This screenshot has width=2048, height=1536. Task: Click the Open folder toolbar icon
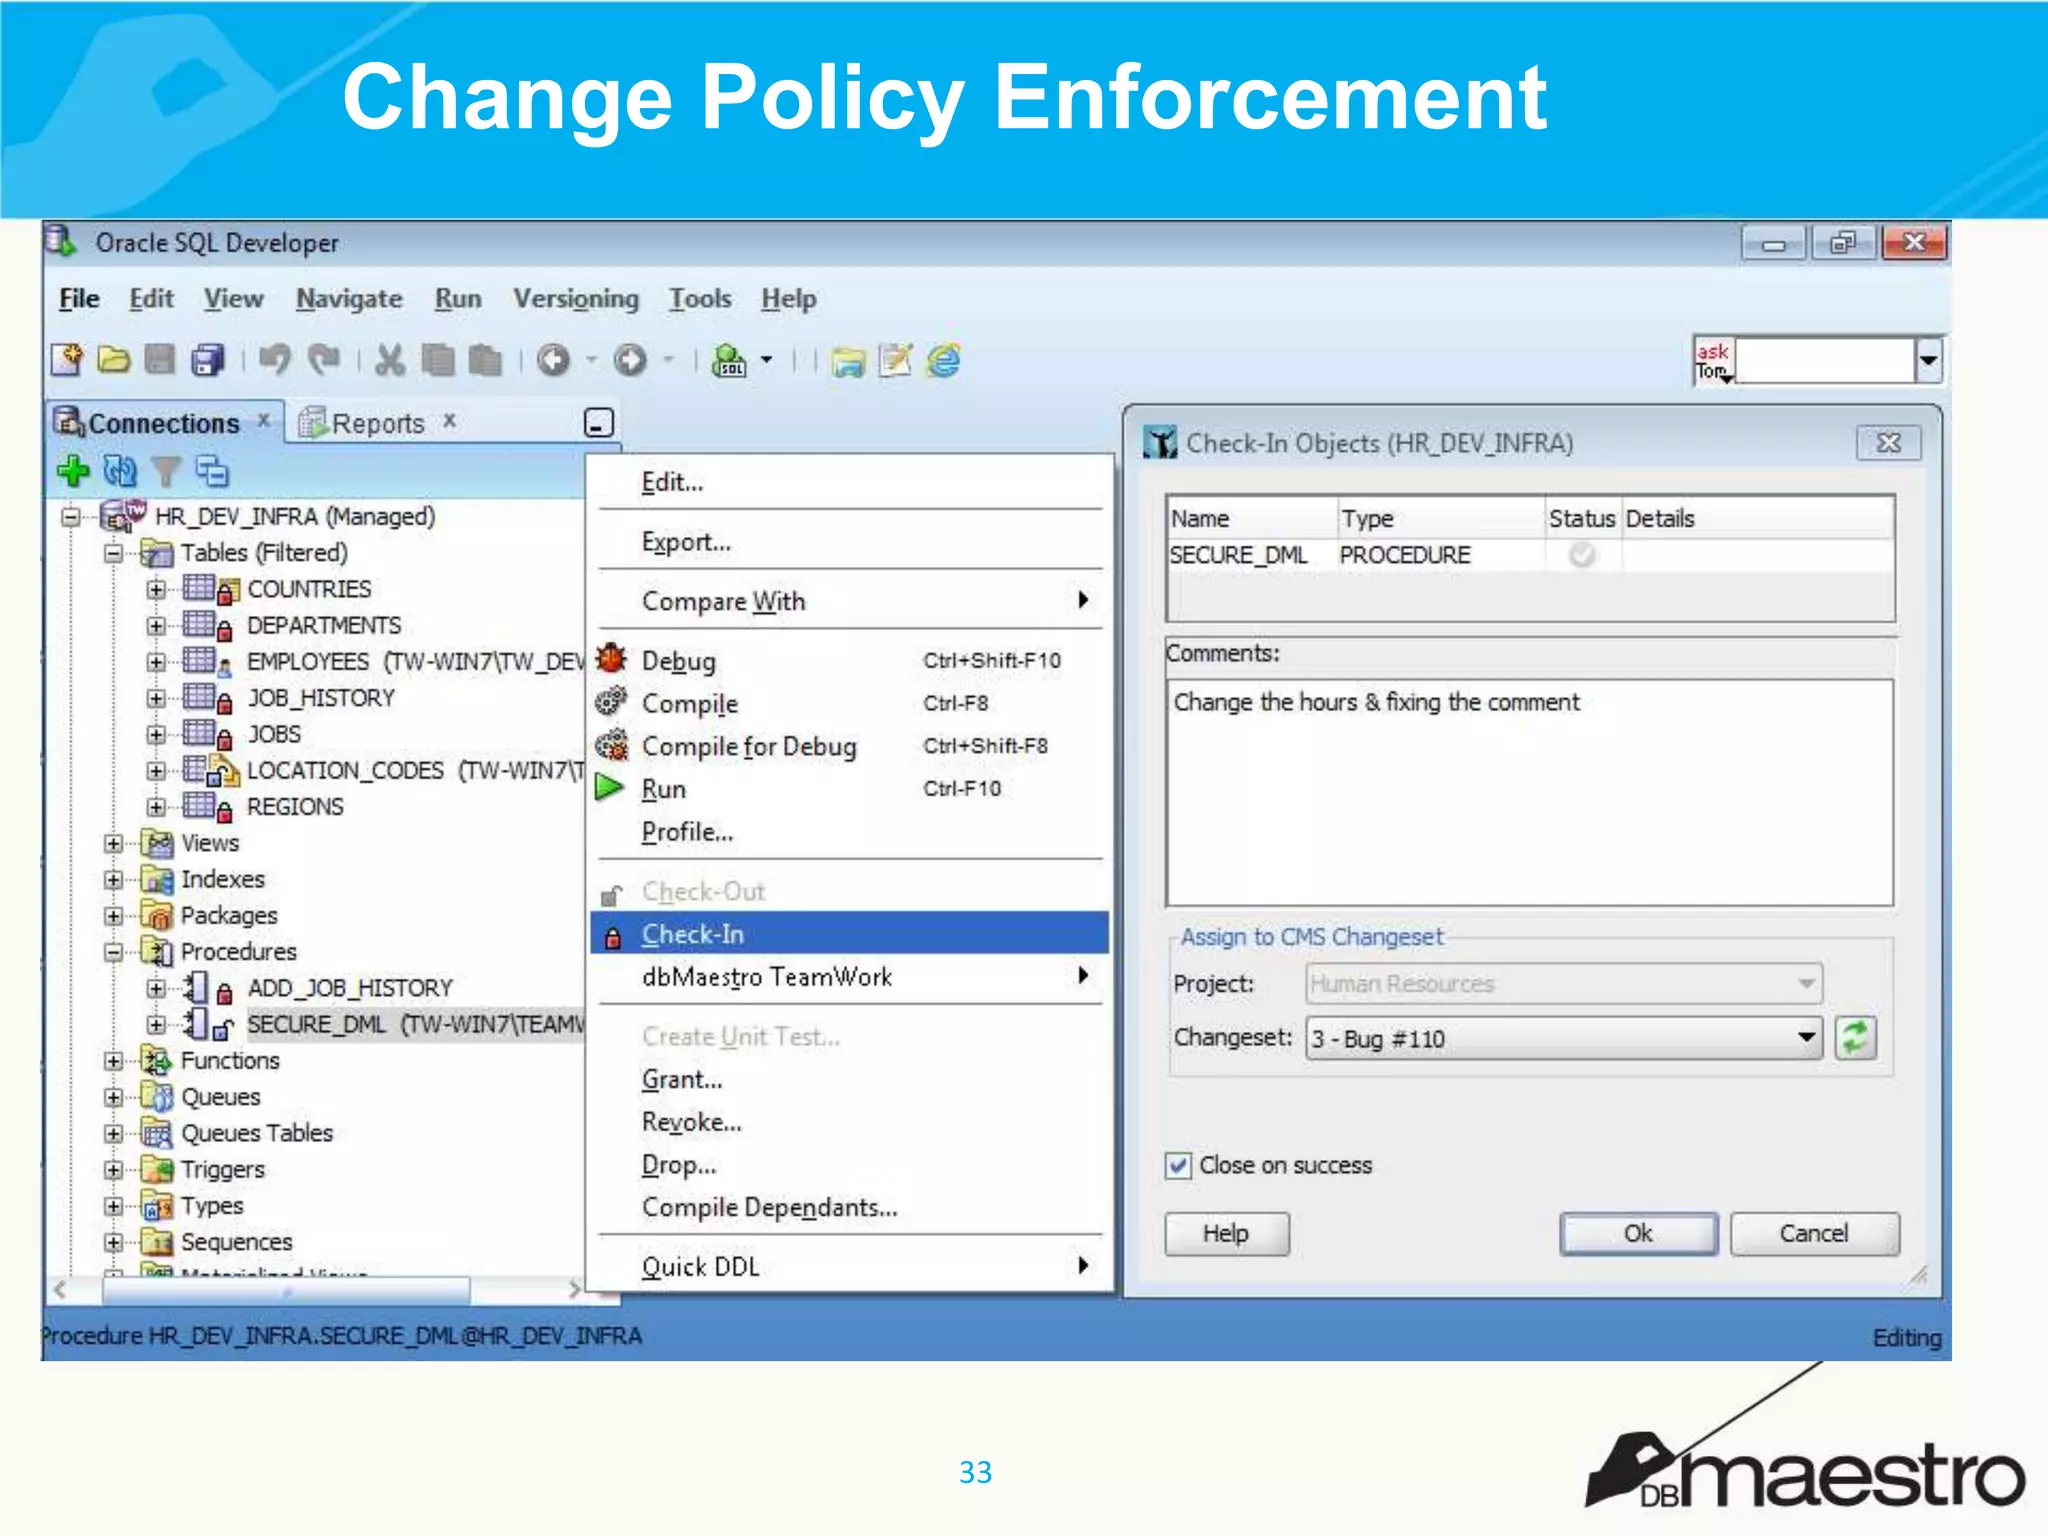coord(113,360)
